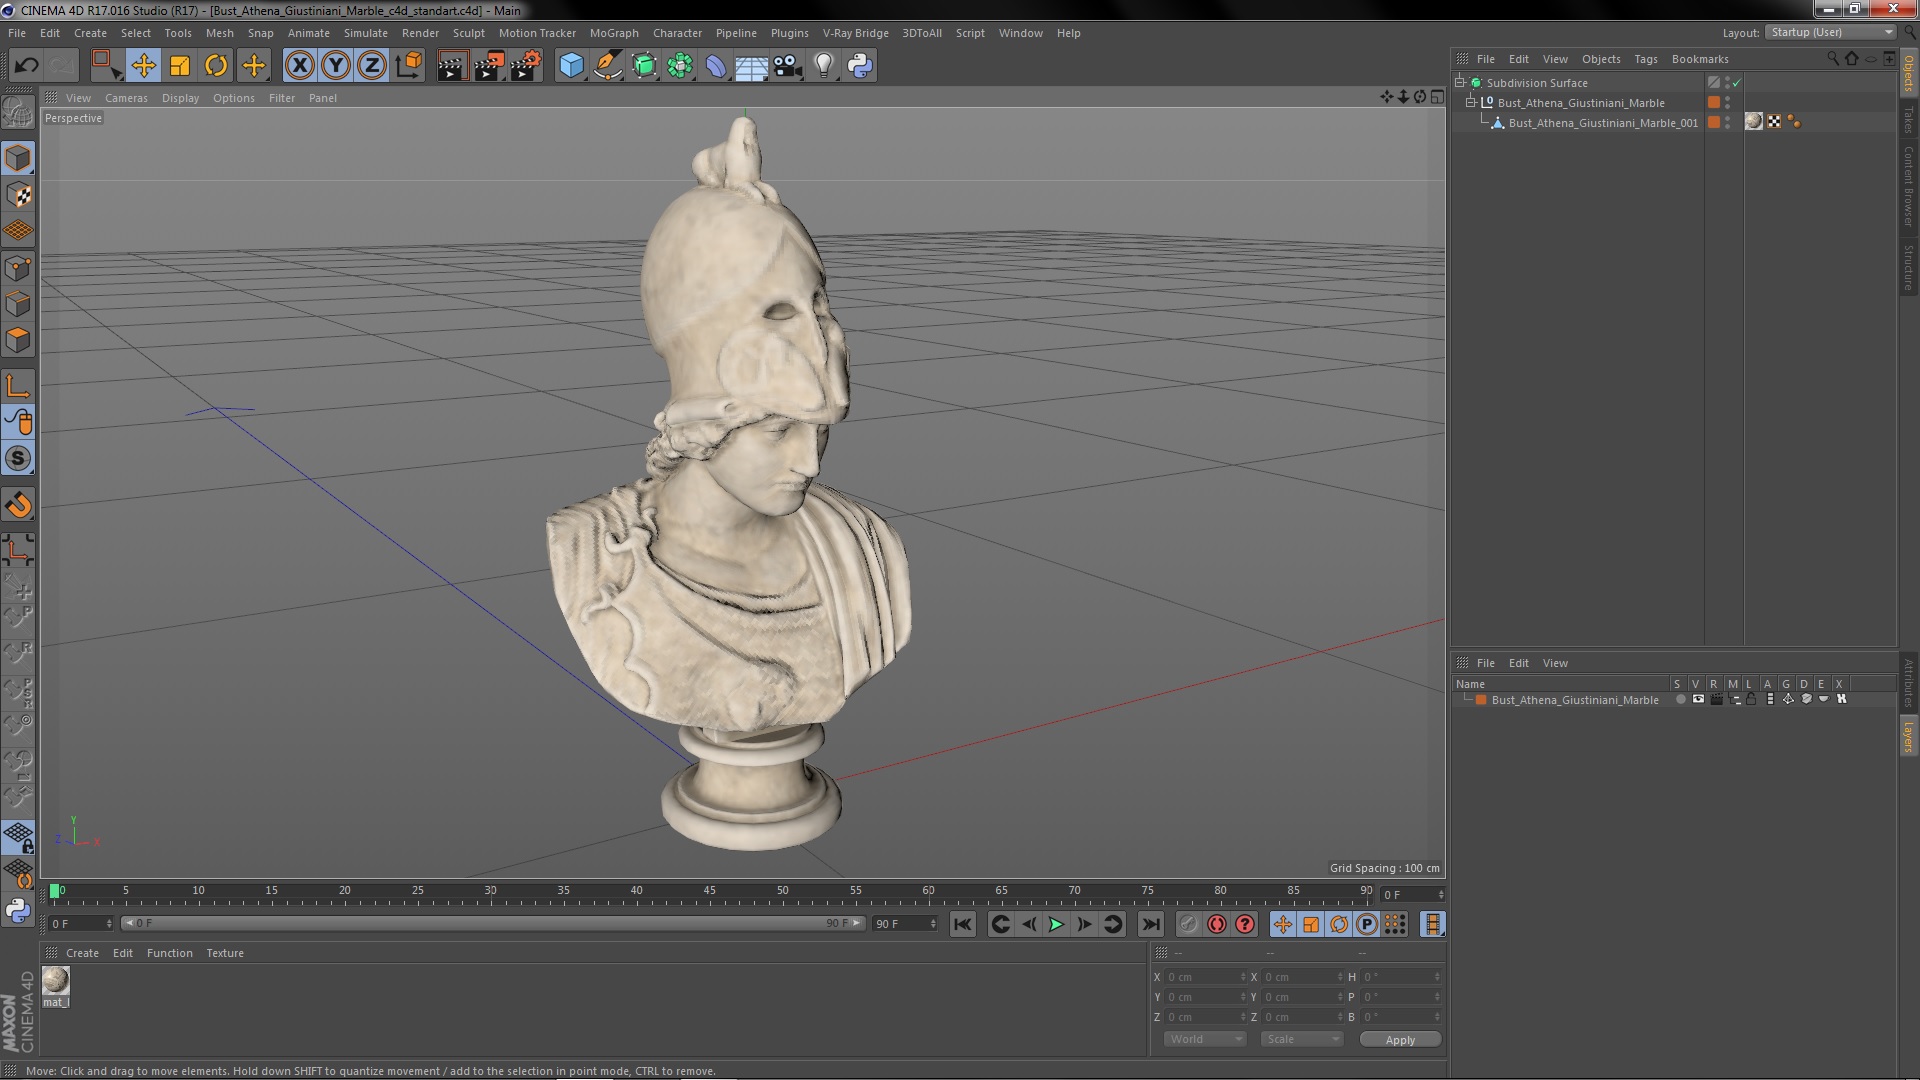Click X position input field

coord(1206,977)
